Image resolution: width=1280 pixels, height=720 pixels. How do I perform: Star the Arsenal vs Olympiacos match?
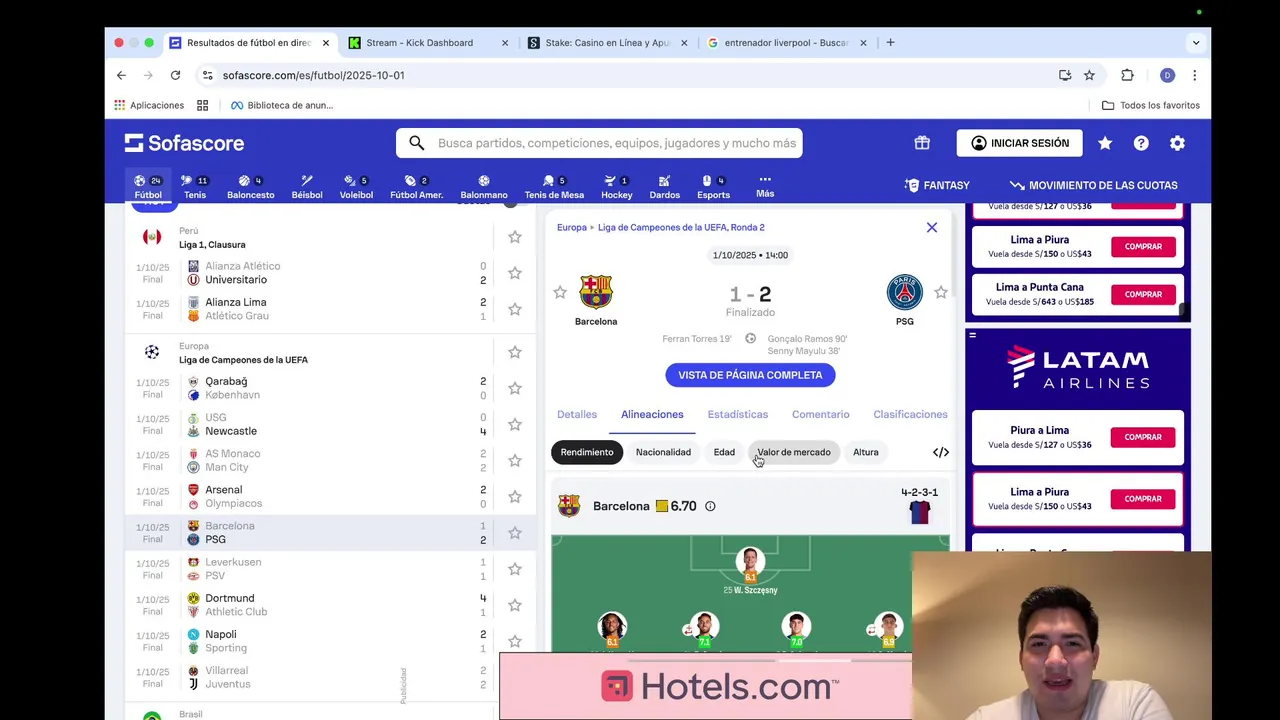(x=515, y=497)
